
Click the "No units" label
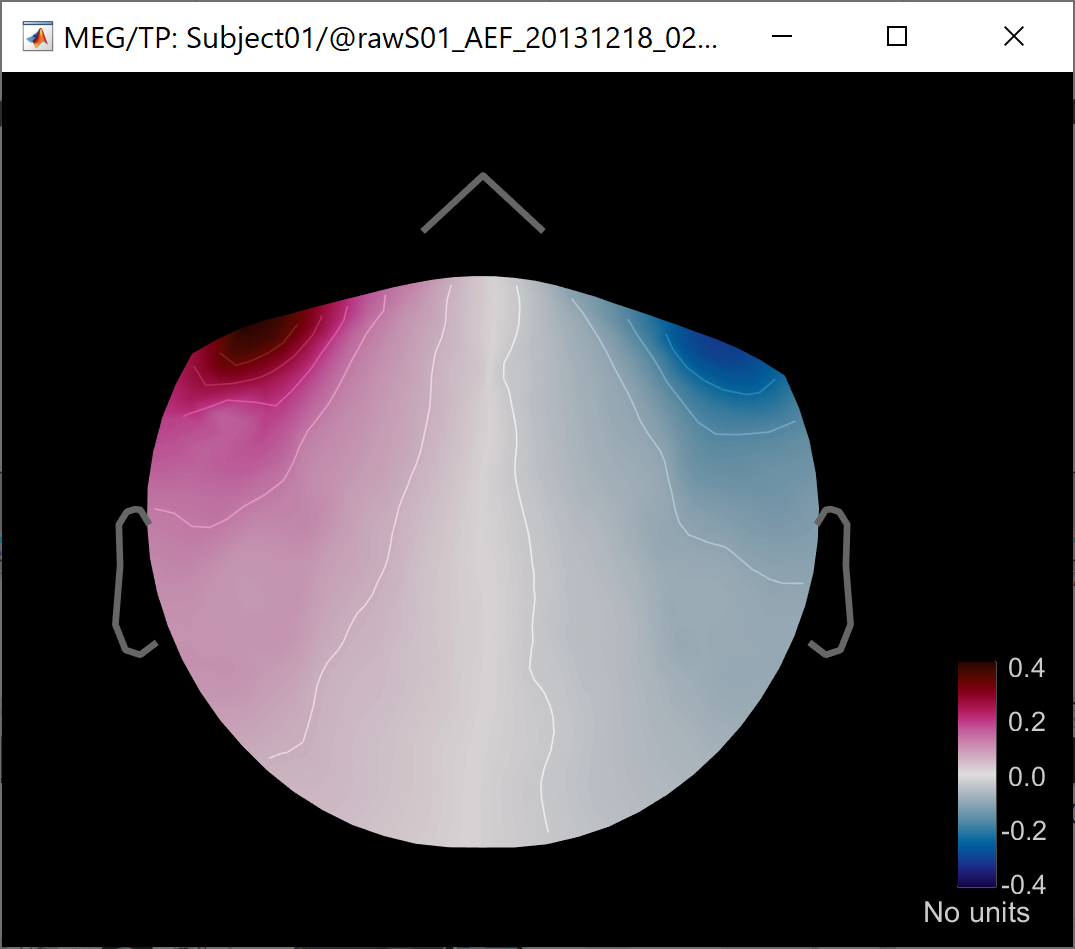coord(976,912)
